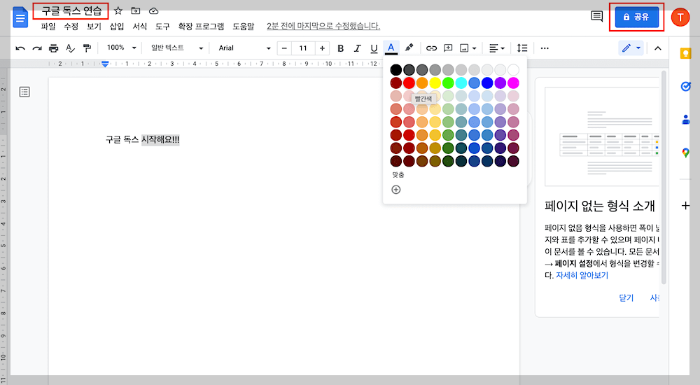
Task: Open line and paragraph spacing
Action: [x=522, y=48]
